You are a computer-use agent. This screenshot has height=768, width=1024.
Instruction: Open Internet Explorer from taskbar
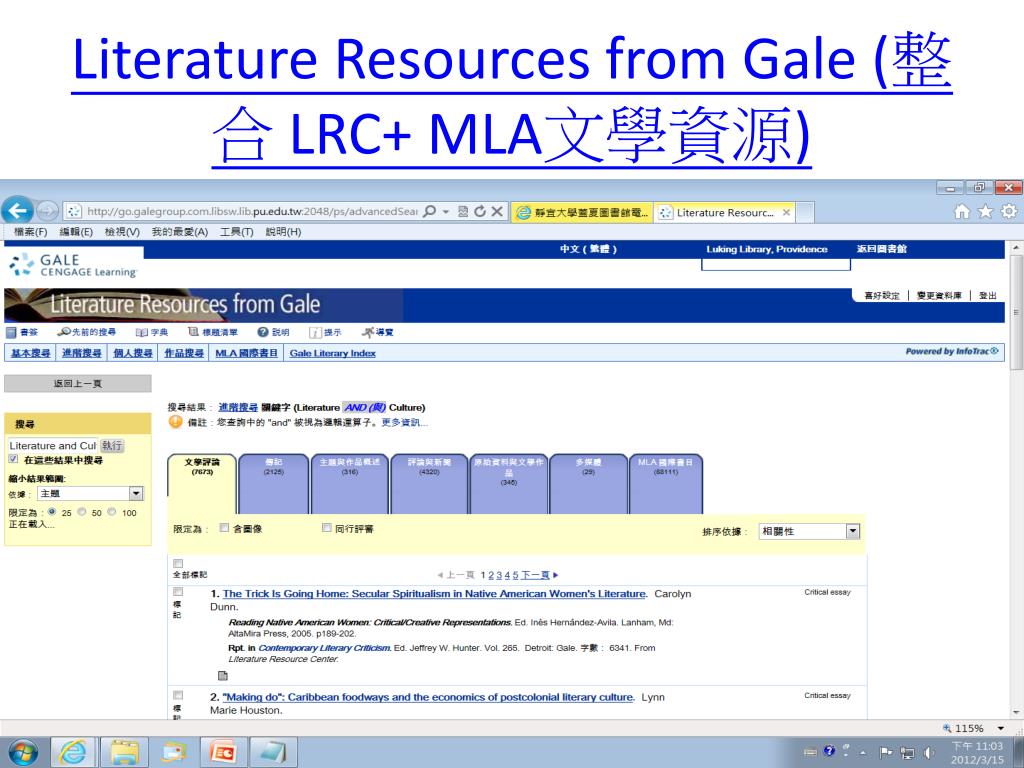[x=73, y=752]
